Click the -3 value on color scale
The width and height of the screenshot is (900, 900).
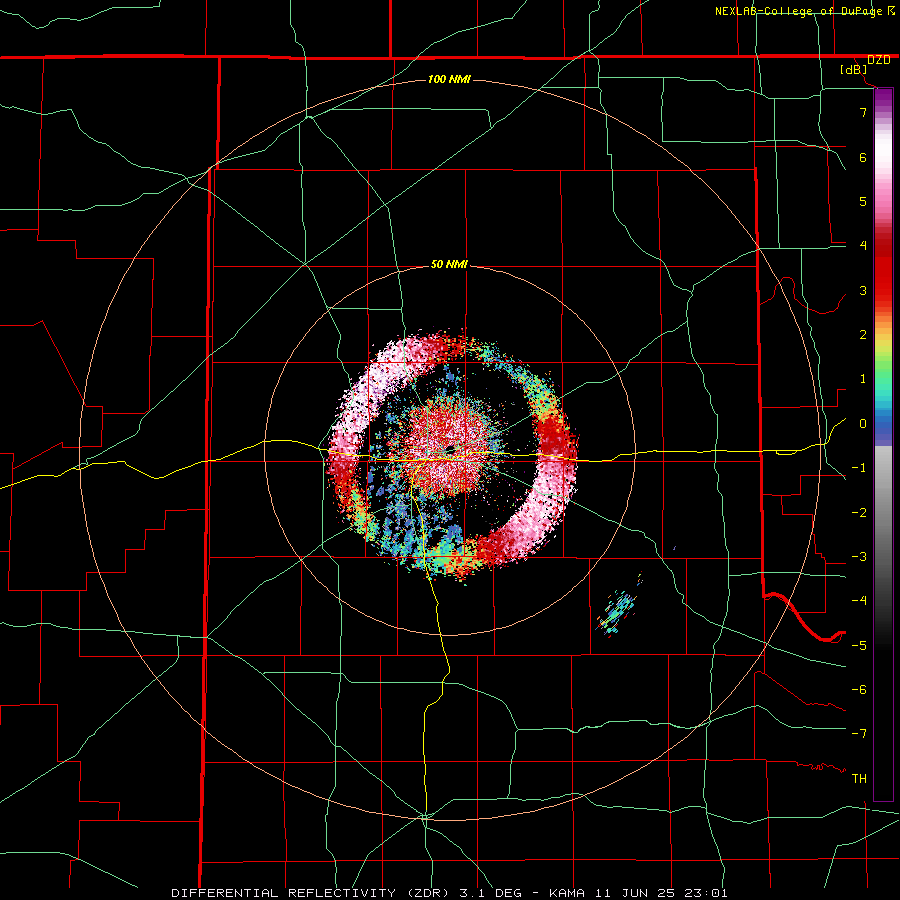pyautogui.click(x=859, y=557)
